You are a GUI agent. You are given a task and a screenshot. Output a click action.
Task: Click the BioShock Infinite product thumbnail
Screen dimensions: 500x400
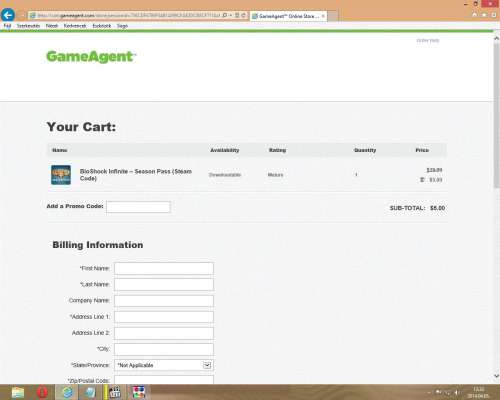(x=61, y=175)
